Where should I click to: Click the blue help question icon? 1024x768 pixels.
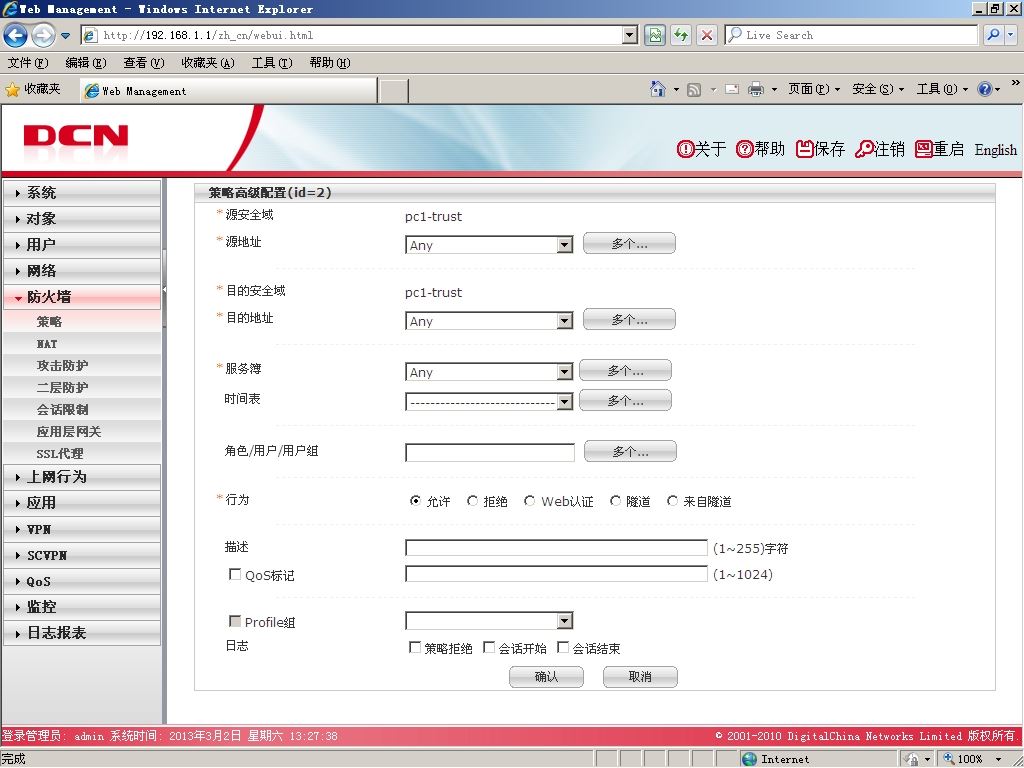[x=984, y=89]
